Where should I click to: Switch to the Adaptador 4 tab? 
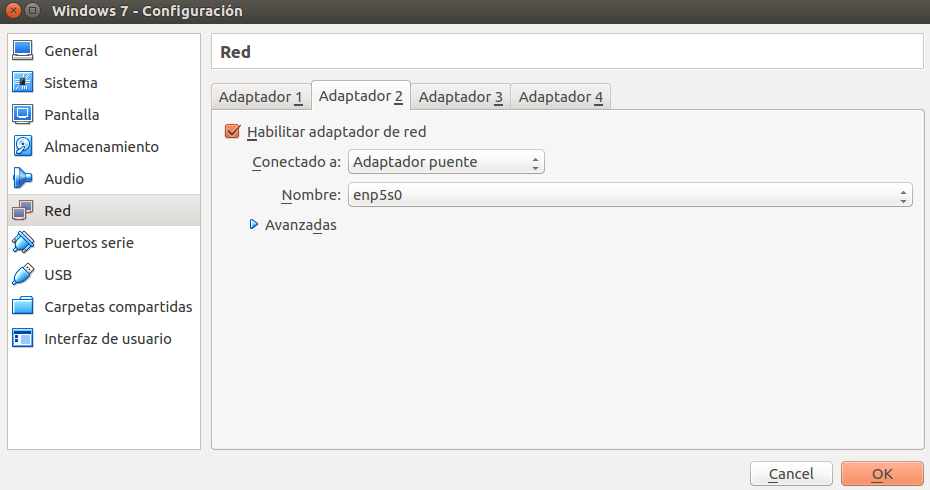560,97
